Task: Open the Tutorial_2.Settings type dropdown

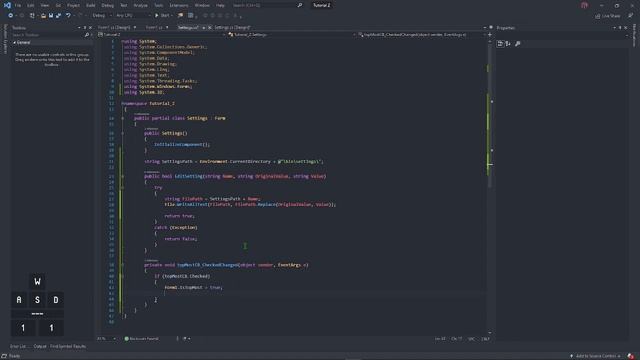Action: 291,35
